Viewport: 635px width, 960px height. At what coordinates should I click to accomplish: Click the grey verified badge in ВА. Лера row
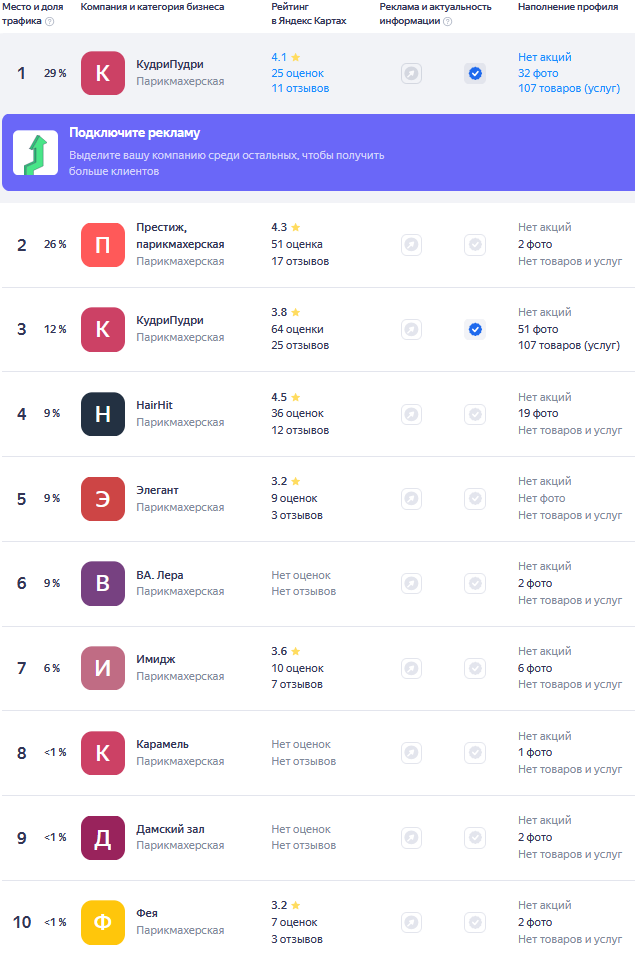click(x=475, y=583)
